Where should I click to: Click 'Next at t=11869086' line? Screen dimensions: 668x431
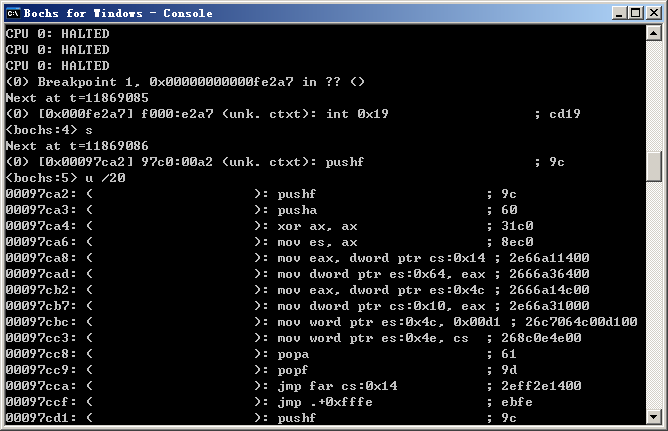tap(77, 146)
